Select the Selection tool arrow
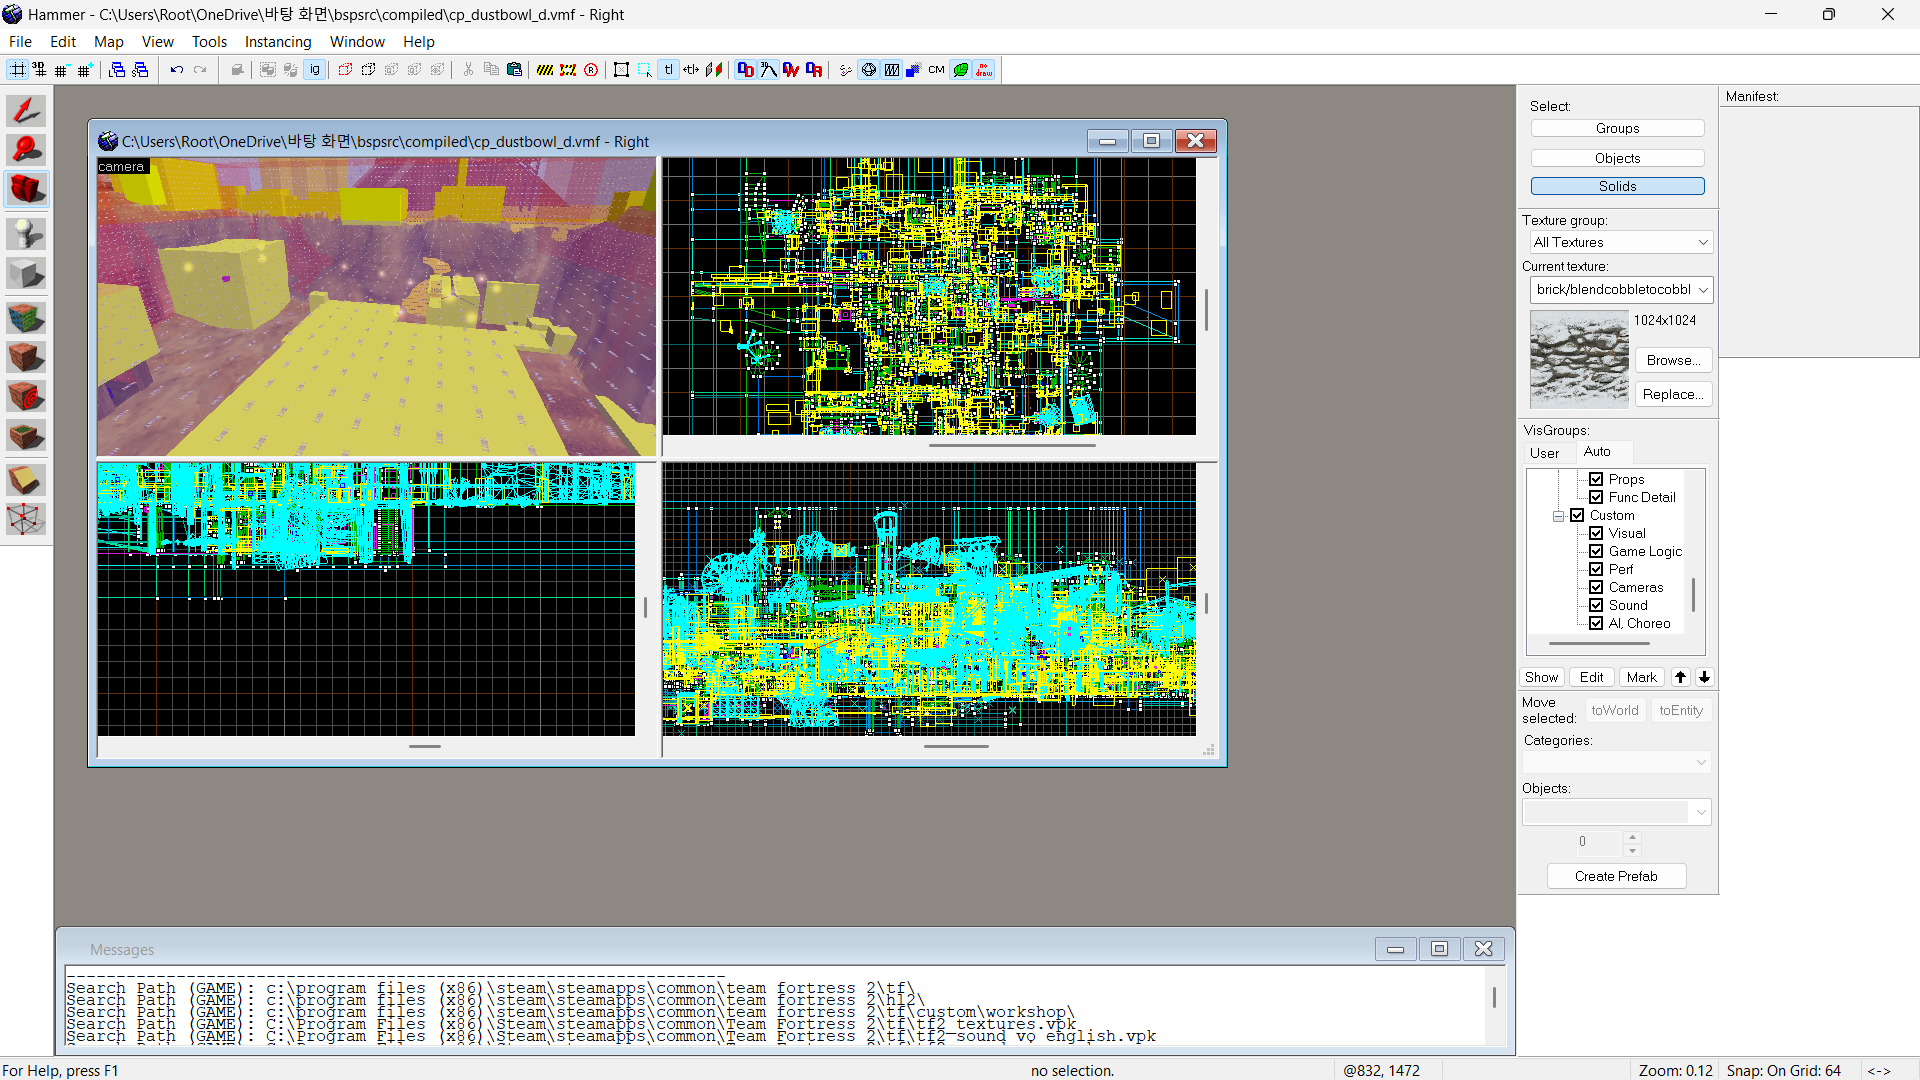Screen dimensions: 1920x1080 (x=27, y=110)
